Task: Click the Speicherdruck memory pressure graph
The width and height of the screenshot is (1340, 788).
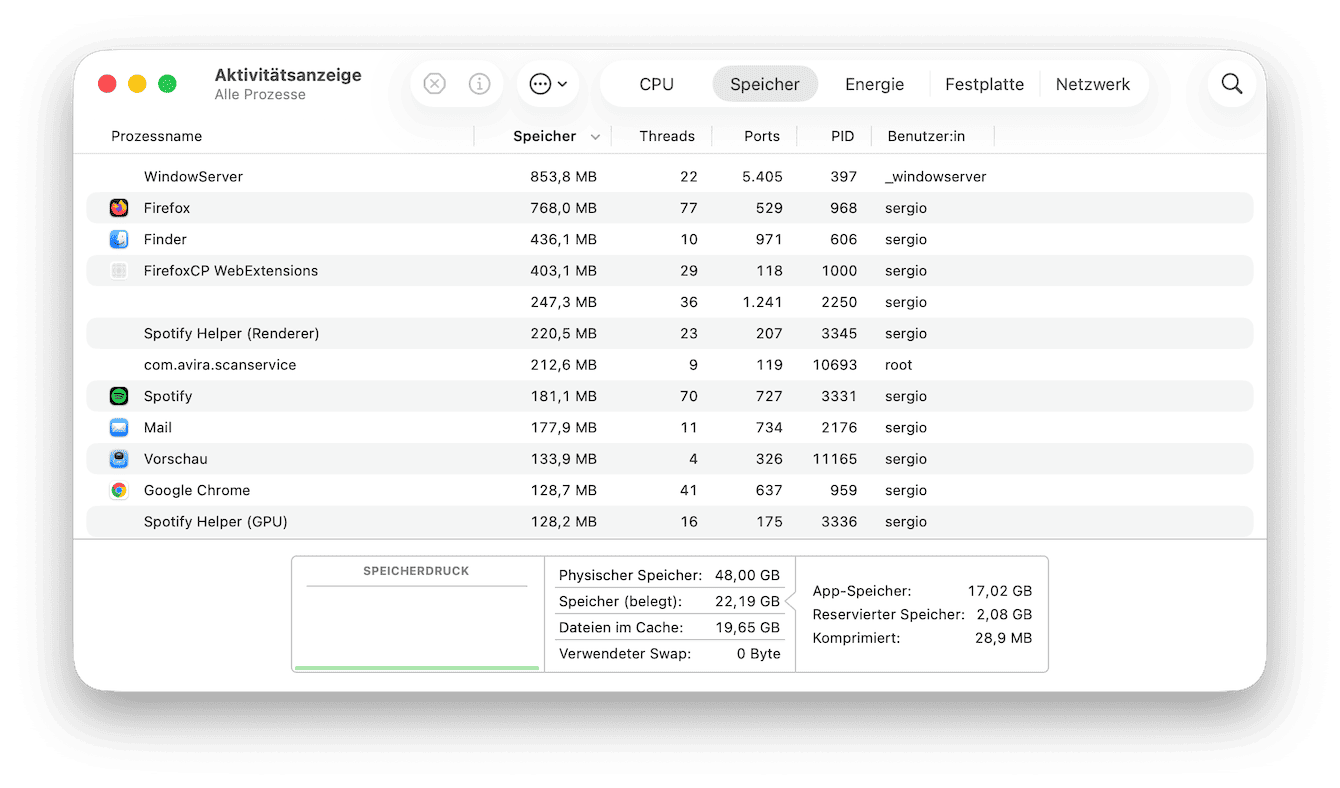Action: coord(417,627)
